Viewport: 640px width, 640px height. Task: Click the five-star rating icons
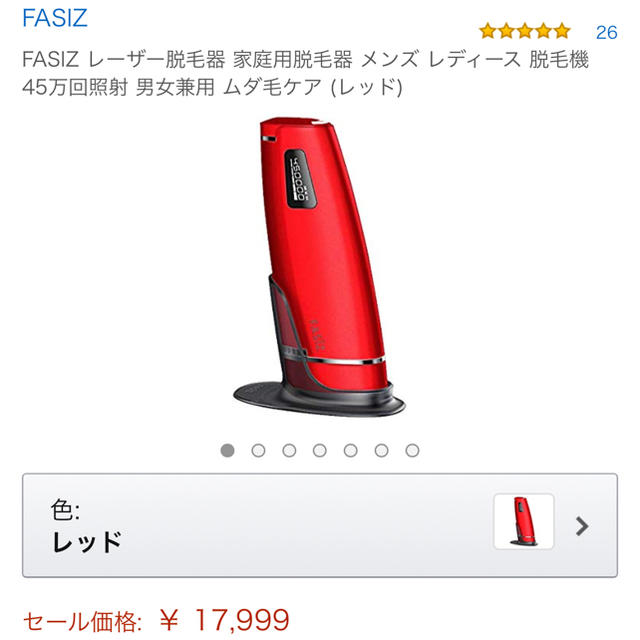[x=524, y=31]
